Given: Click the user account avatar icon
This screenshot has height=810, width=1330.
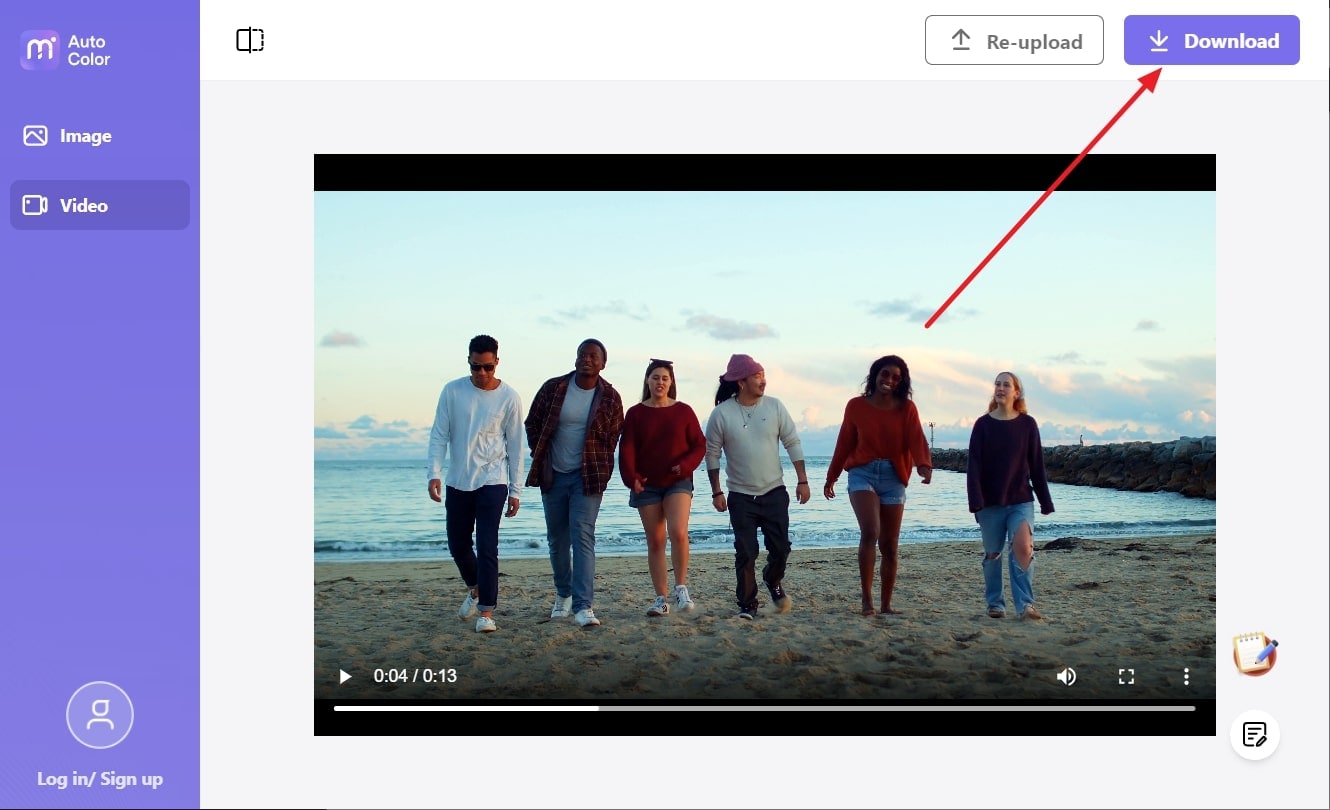Looking at the screenshot, I should tap(99, 715).
